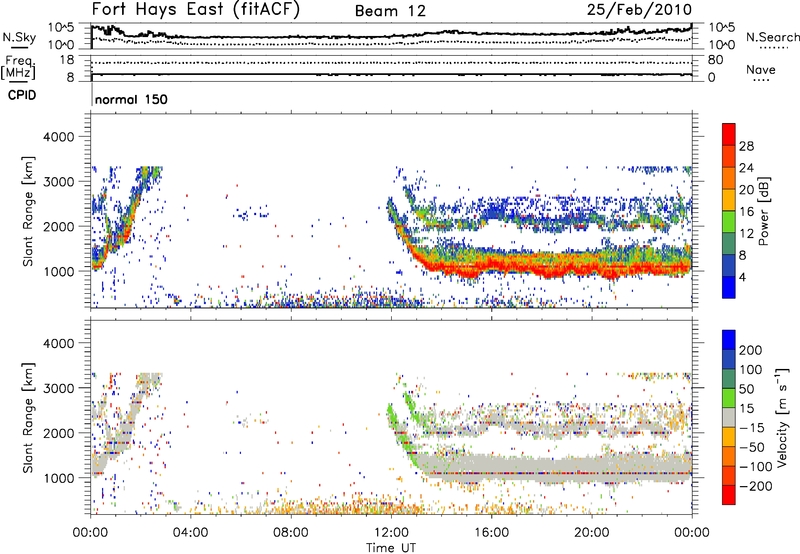Click the "24" label on Power scale
This screenshot has height=554, width=800.
click(x=746, y=168)
